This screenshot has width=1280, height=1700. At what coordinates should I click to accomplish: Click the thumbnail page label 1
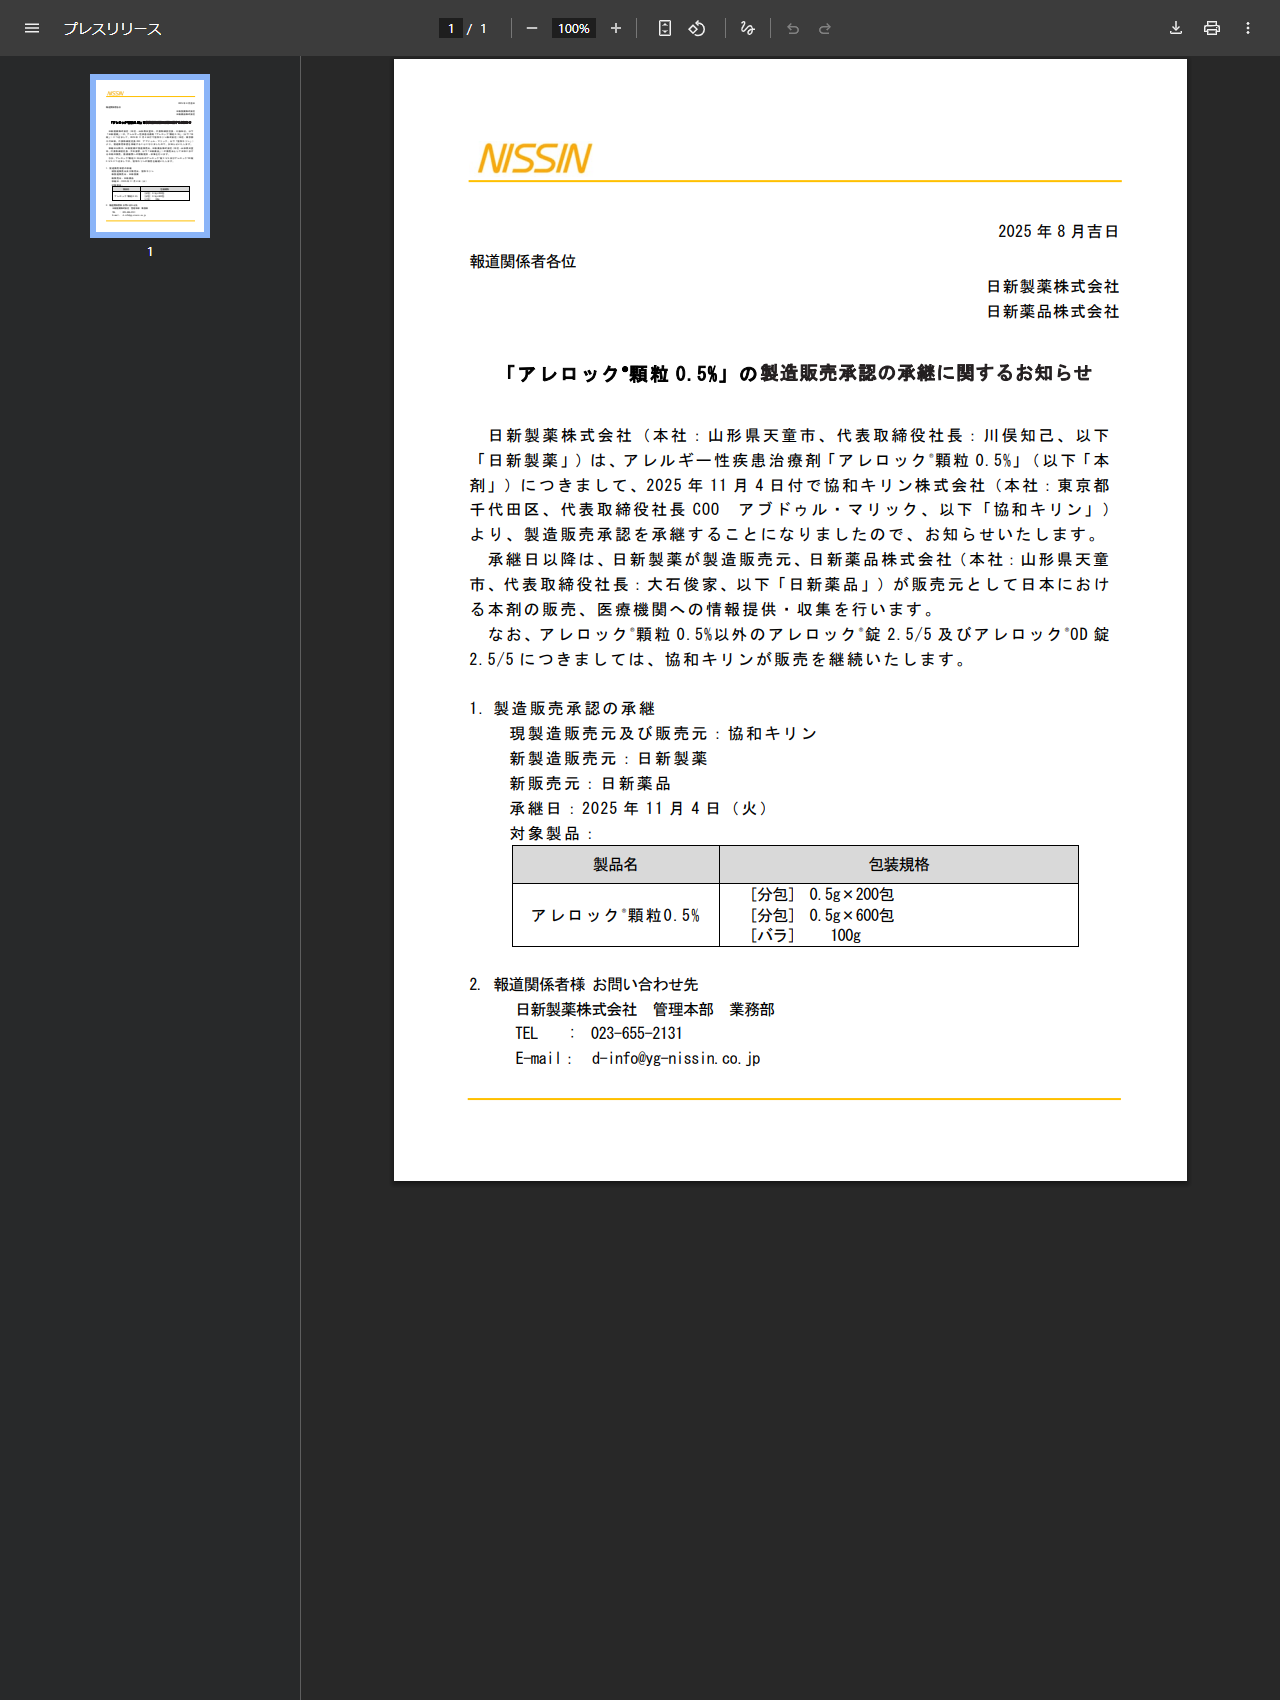pos(150,252)
